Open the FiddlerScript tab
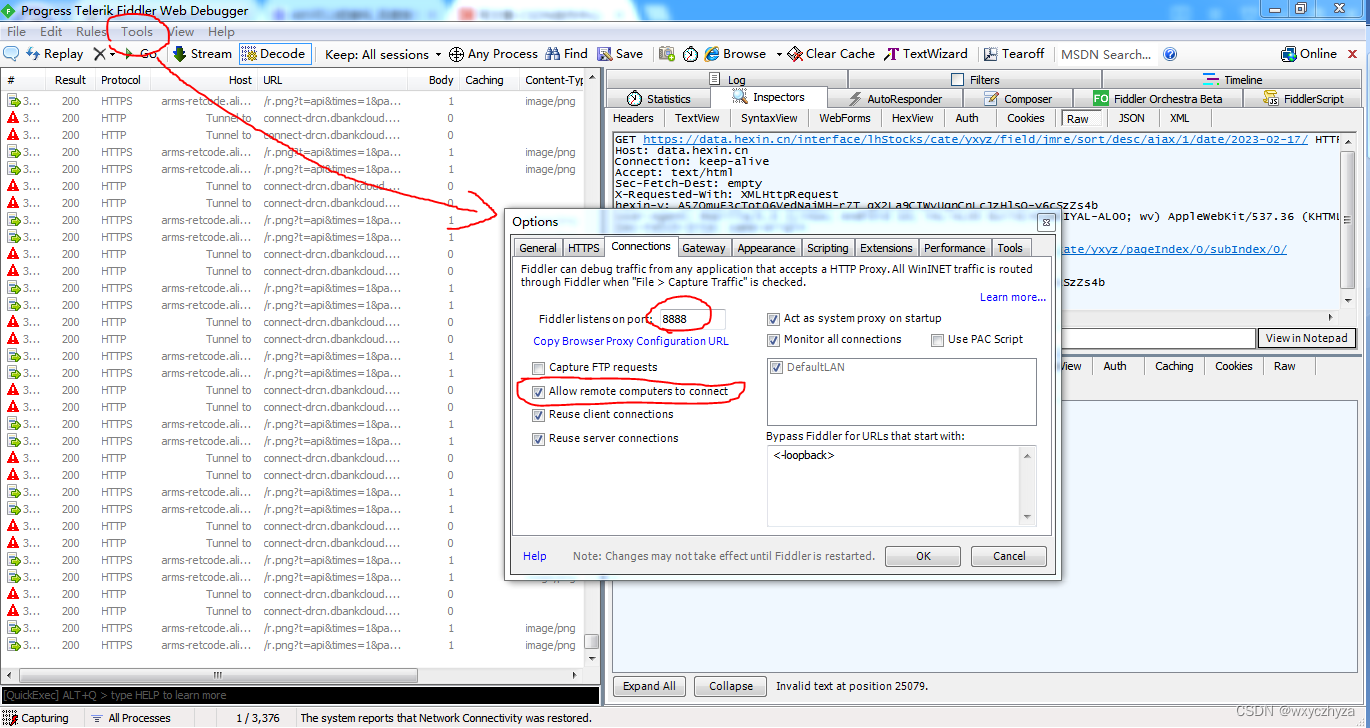Screen dimensions: 1370x728 [1304, 98]
